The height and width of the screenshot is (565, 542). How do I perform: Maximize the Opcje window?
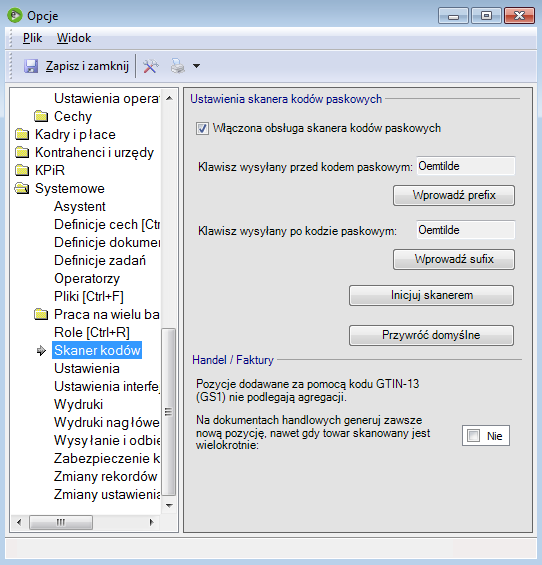tap(486, 16)
